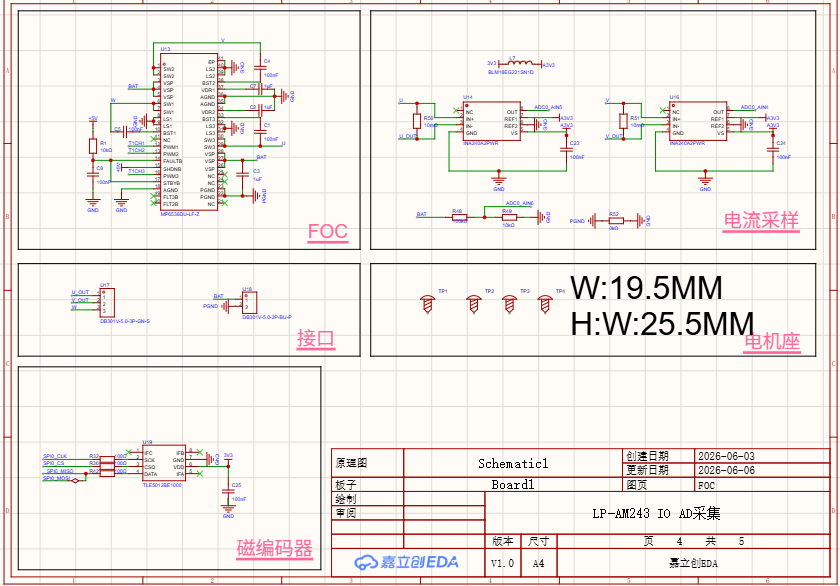This screenshot has height=586, width=840.
Task: Select capacitor C1 symbol
Action: [x=260, y=132]
